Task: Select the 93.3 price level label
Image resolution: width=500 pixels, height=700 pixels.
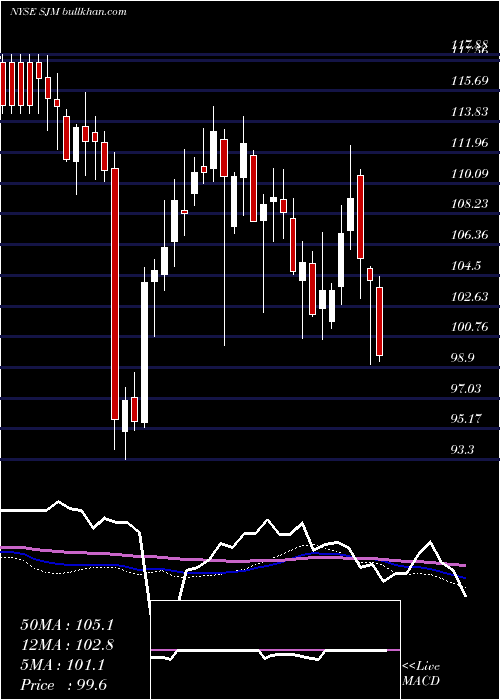Action: (x=464, y=450)
